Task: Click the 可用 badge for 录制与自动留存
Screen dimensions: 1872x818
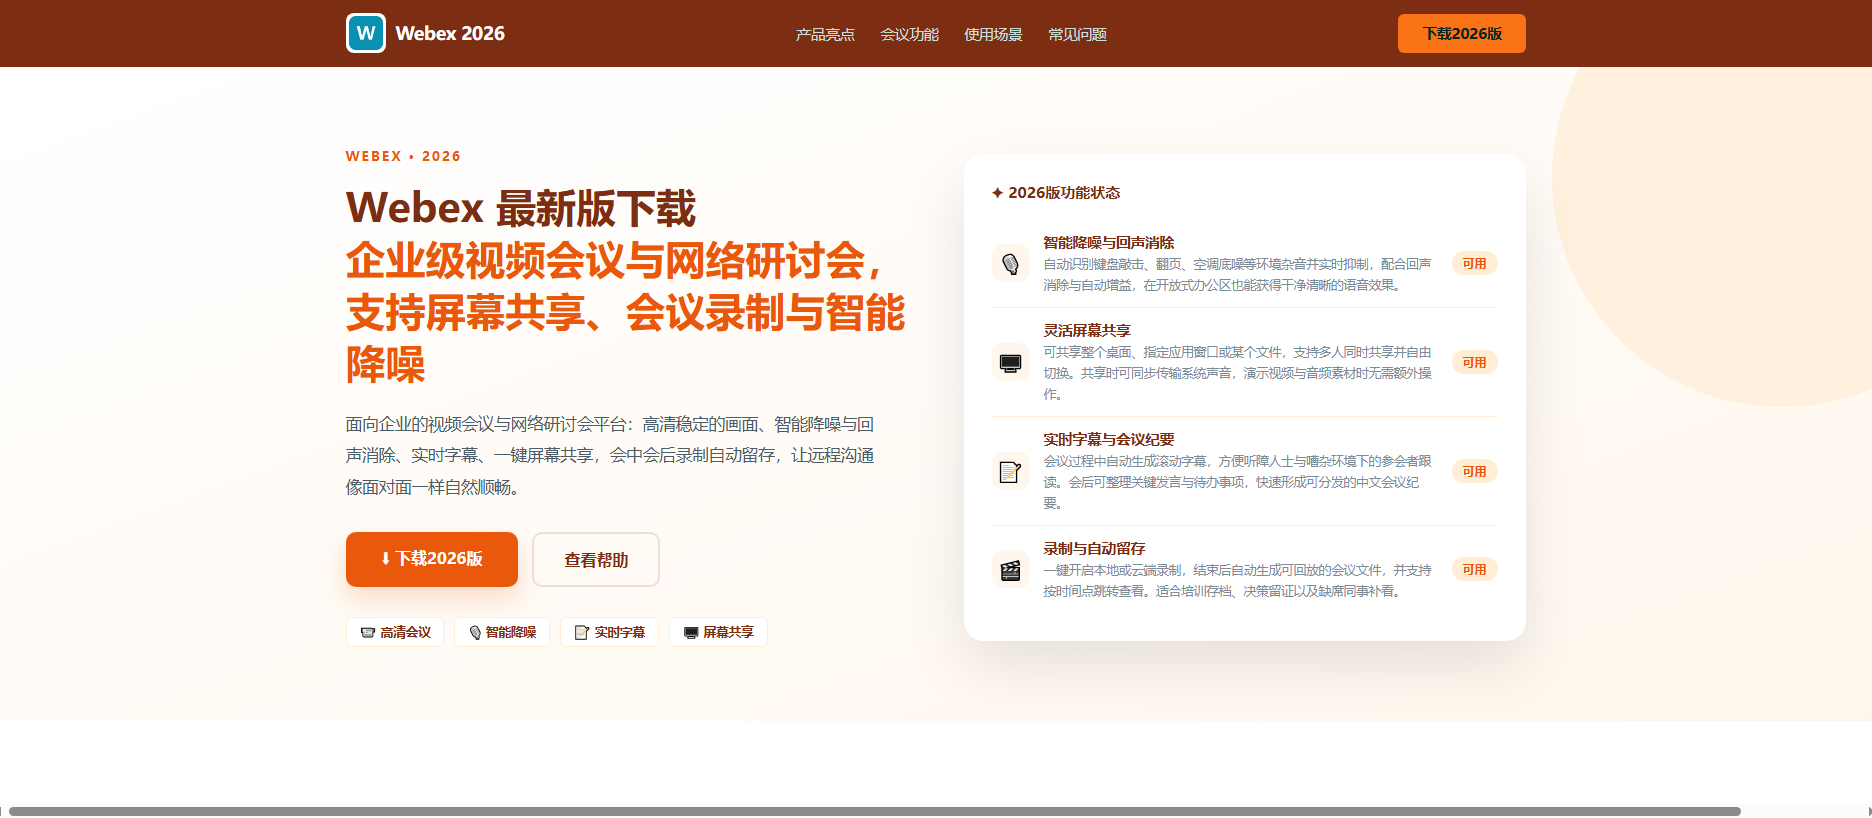Action: coord(1474,570)
